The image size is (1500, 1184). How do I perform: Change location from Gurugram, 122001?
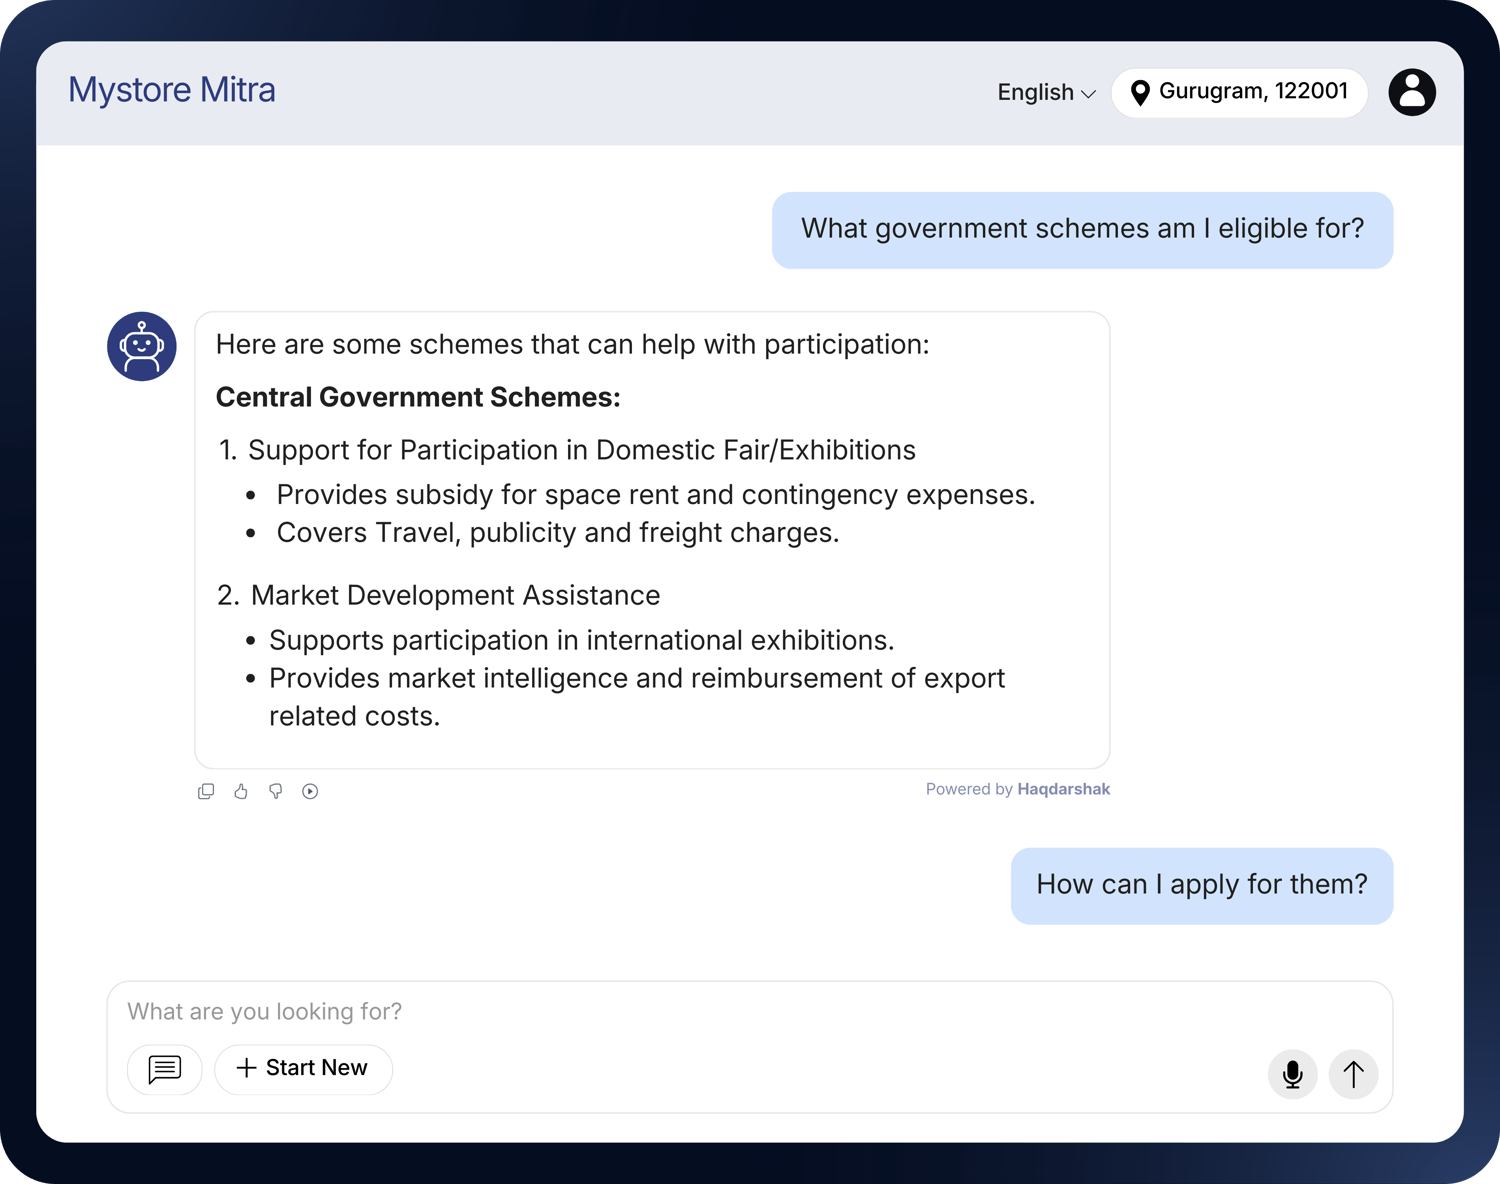(1252, 92)
